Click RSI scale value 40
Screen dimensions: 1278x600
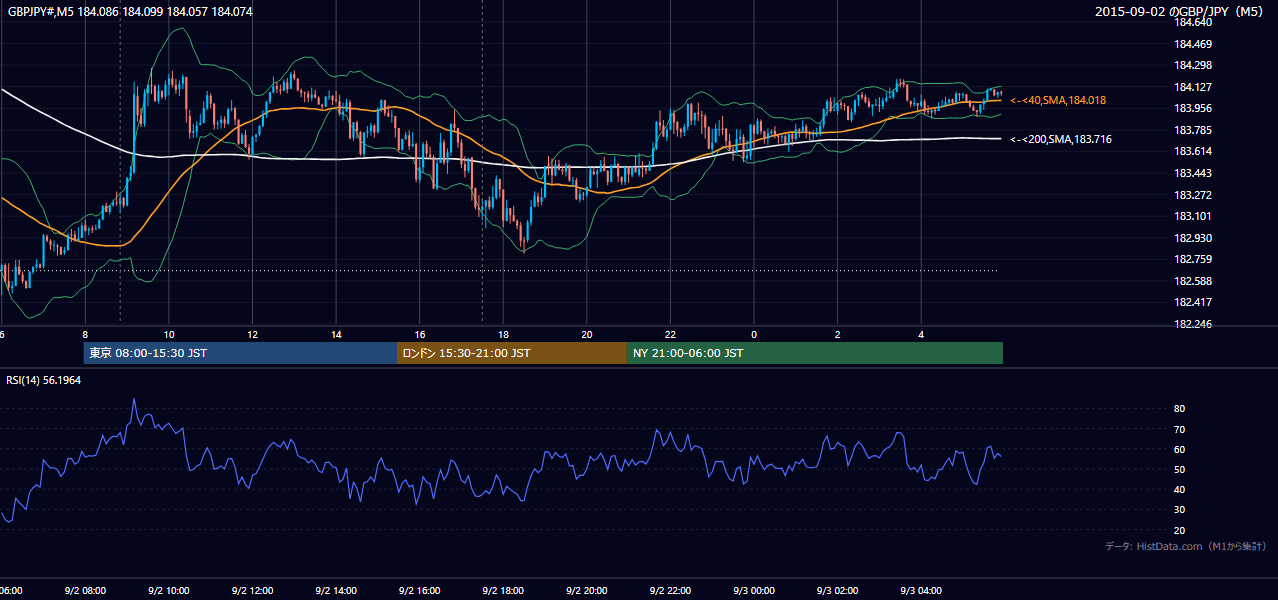1179,489
